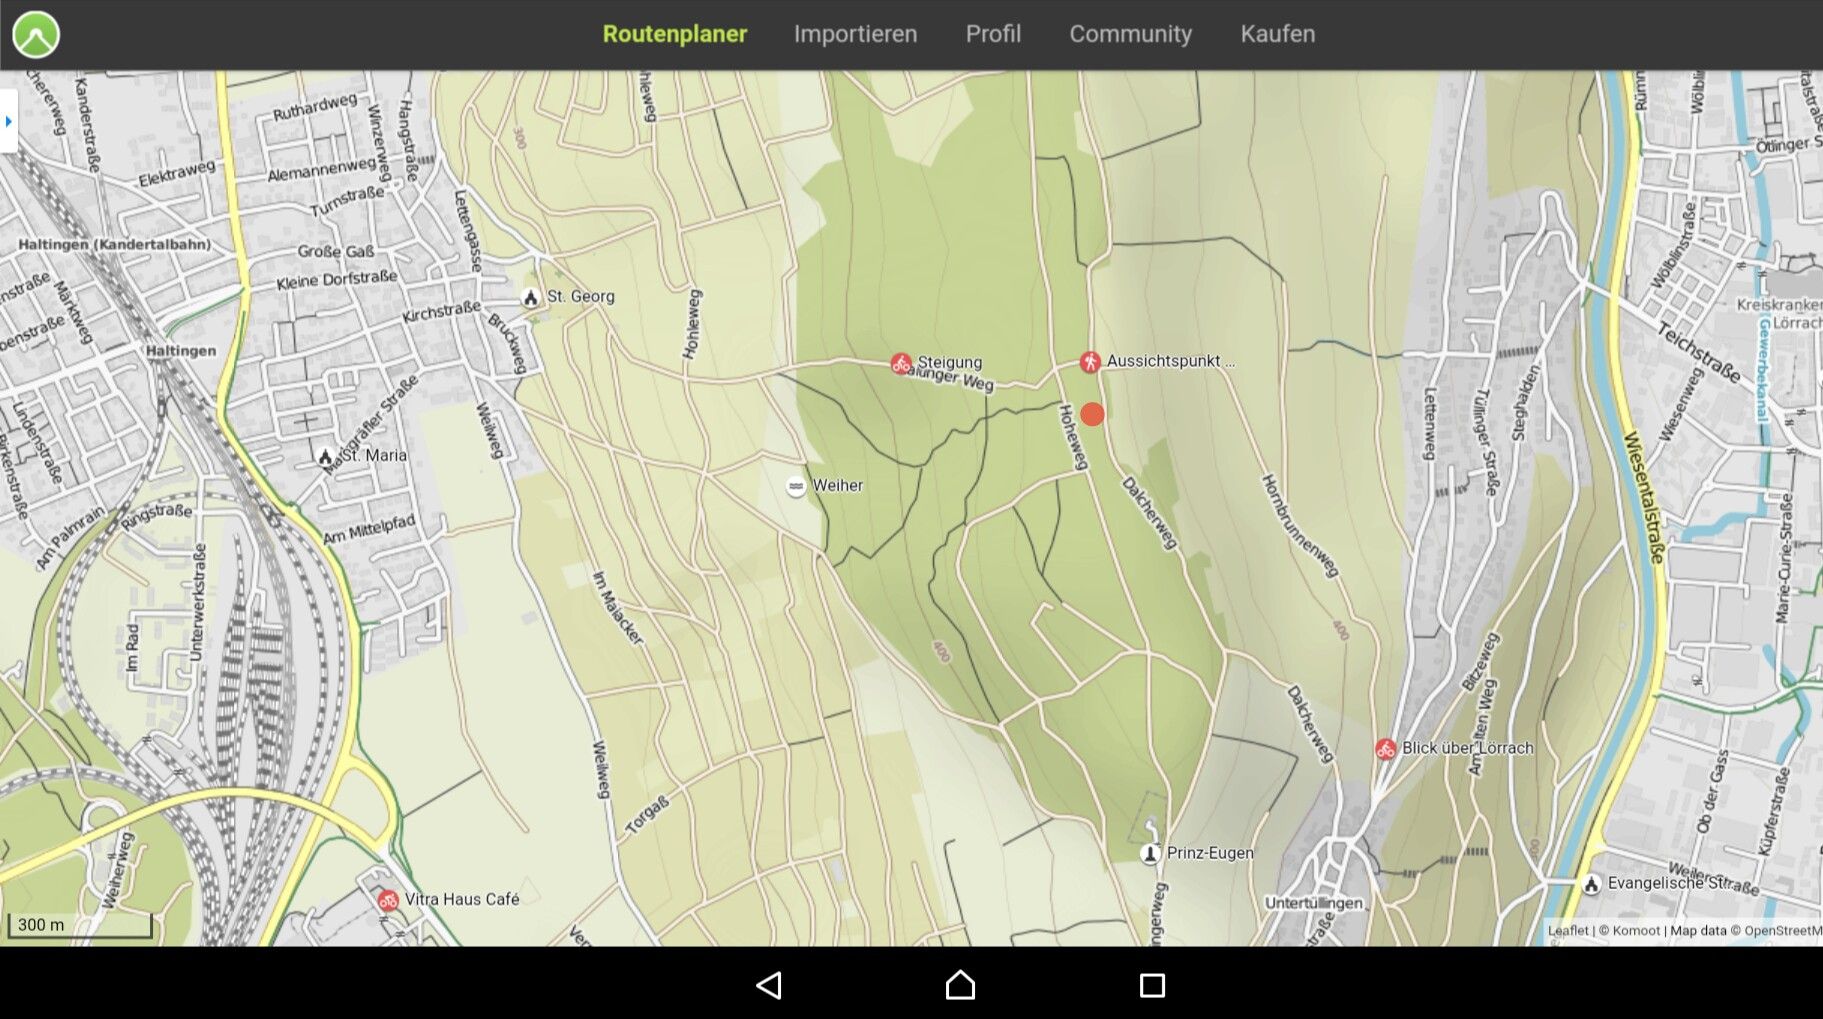Open the Komoot attribution link
The width and height of the screenshot is (1823, 1019).
point(1635,931)
